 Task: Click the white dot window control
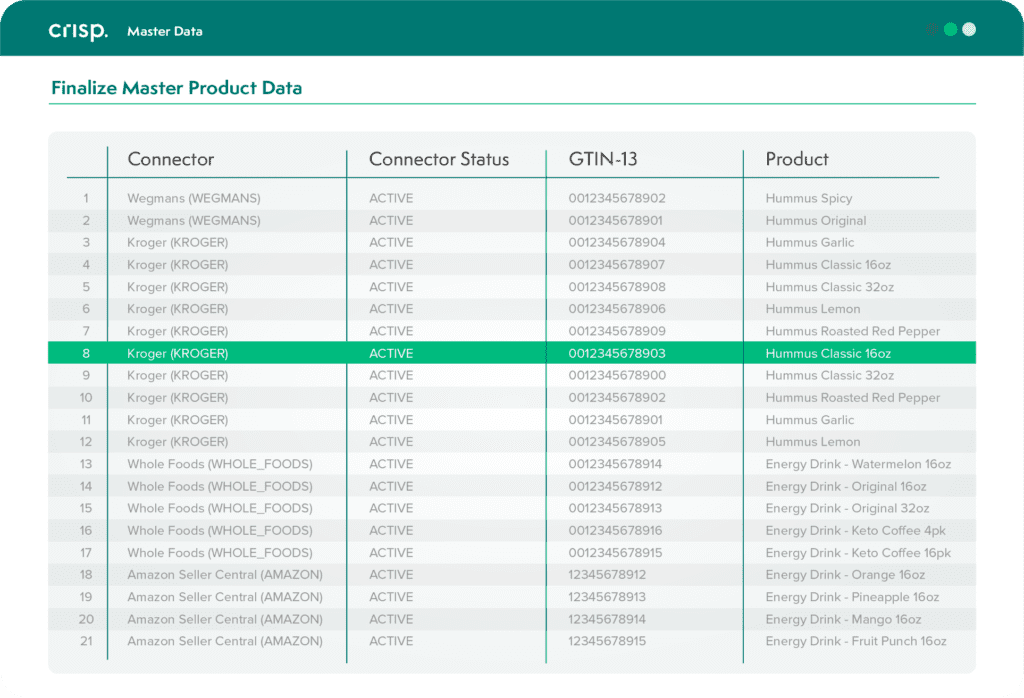969,29
